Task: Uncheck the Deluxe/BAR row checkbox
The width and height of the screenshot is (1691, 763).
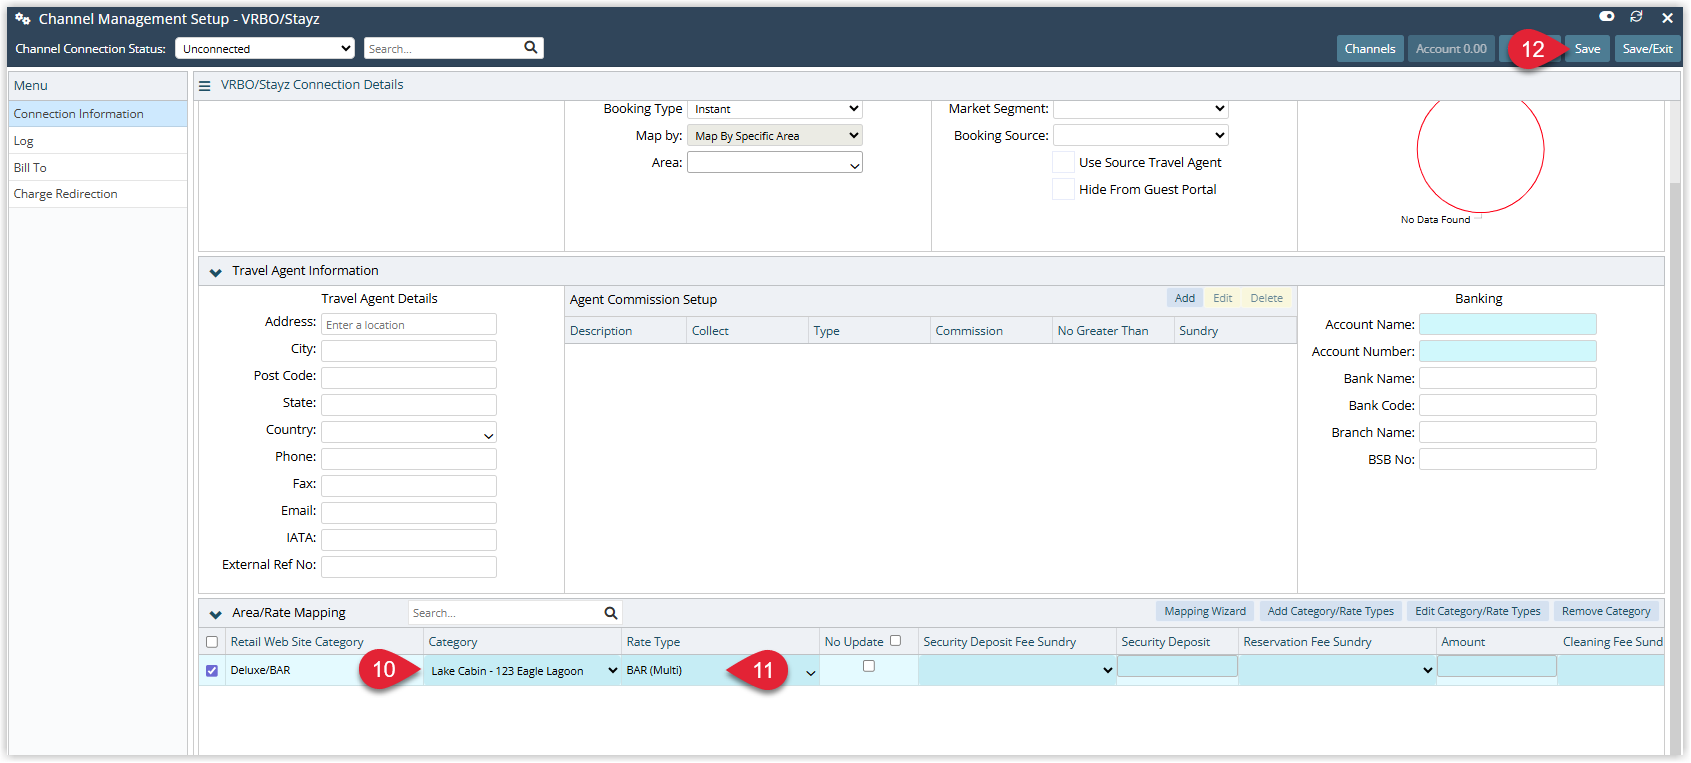Action: point(212,671)
